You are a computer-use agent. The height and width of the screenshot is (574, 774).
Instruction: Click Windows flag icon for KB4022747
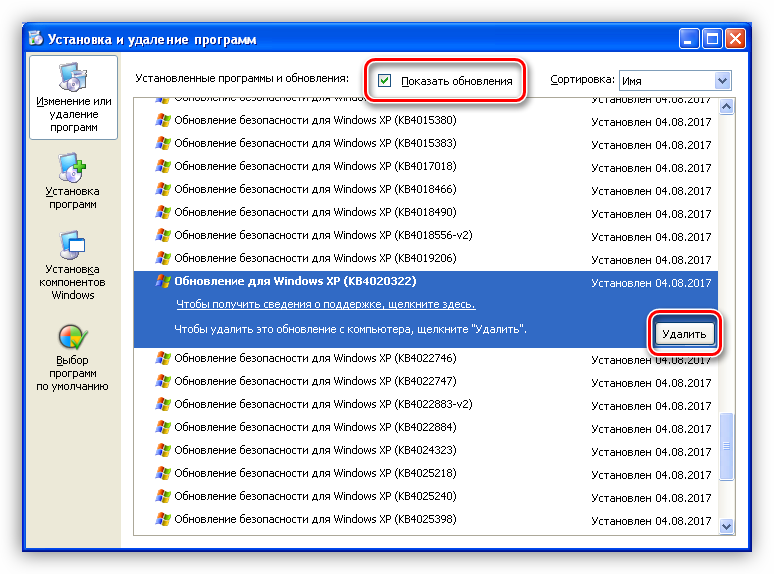point(162,381)
